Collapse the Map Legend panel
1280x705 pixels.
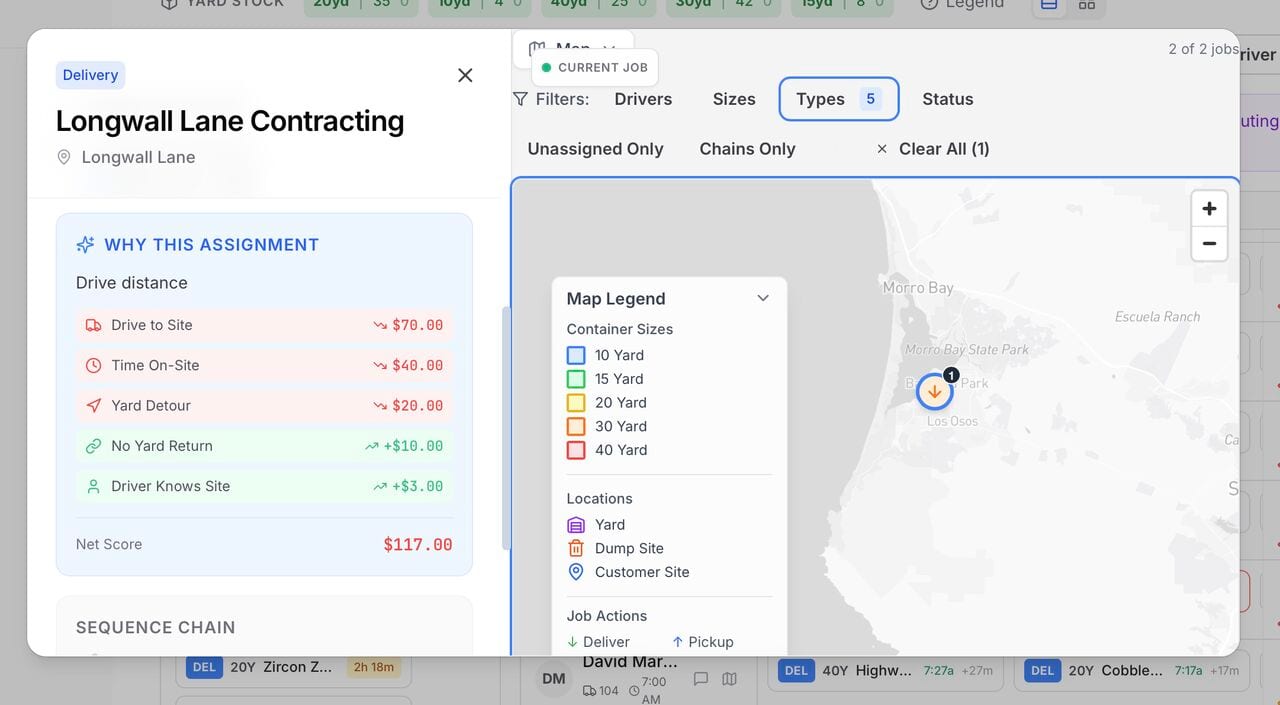click(763, 298)
